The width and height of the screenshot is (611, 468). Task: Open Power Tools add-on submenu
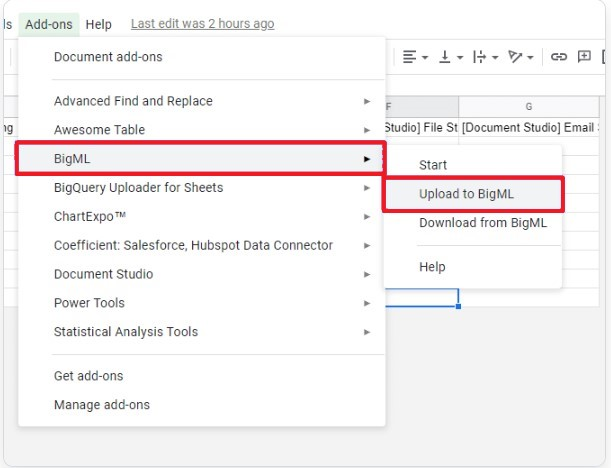tap(202, 303)
